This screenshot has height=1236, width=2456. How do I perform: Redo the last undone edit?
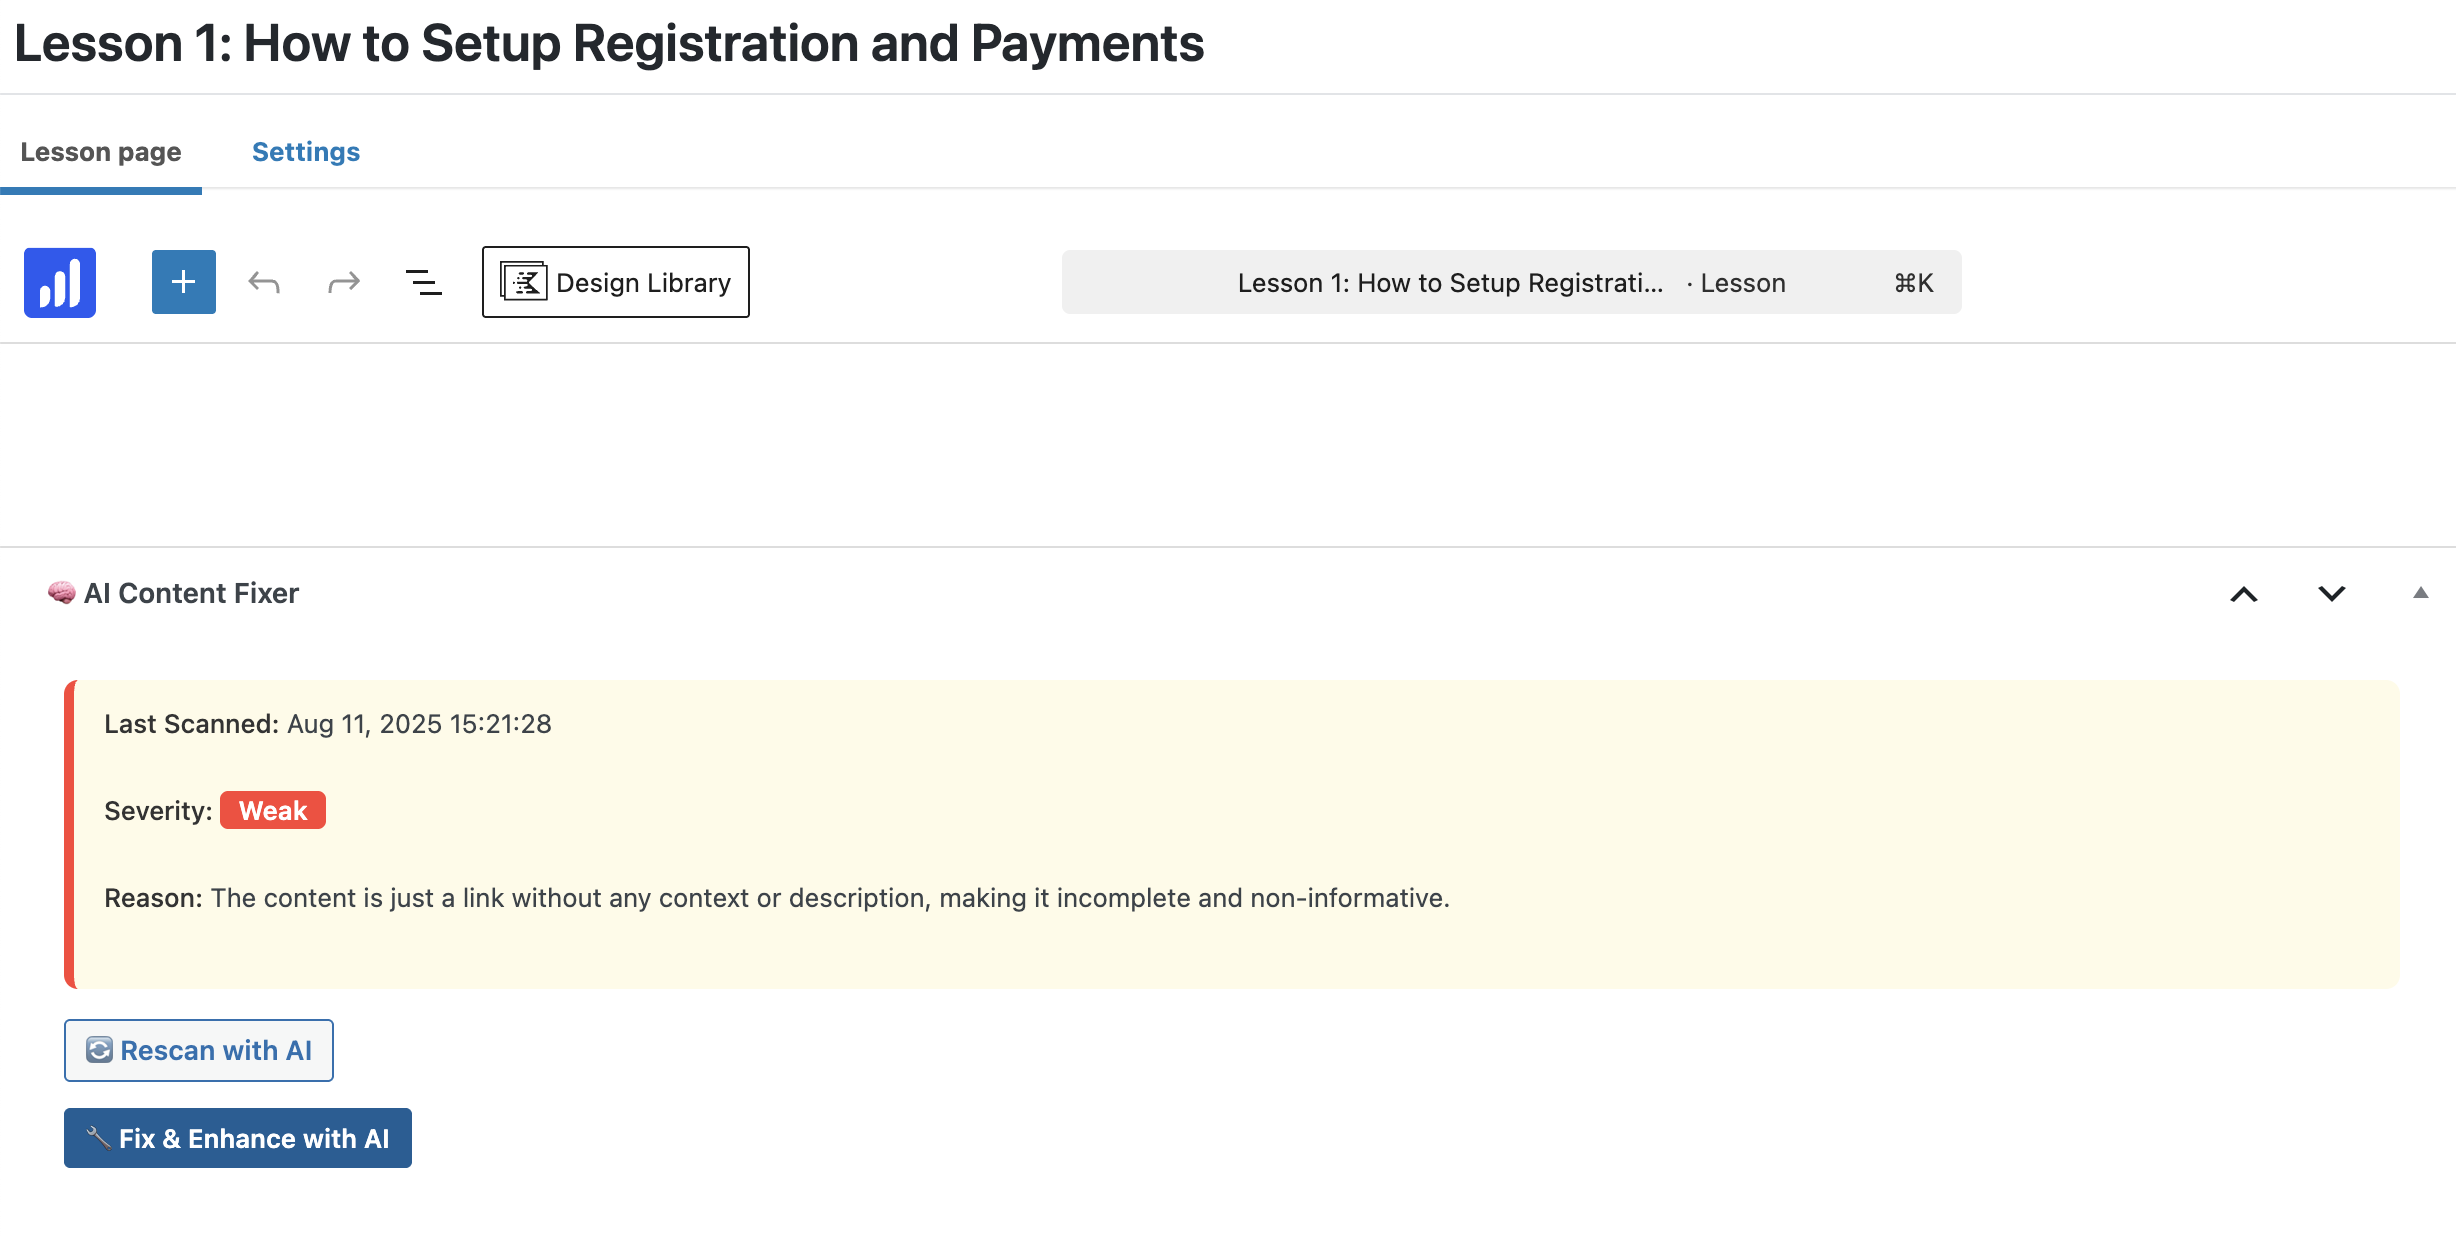point(344,283)
